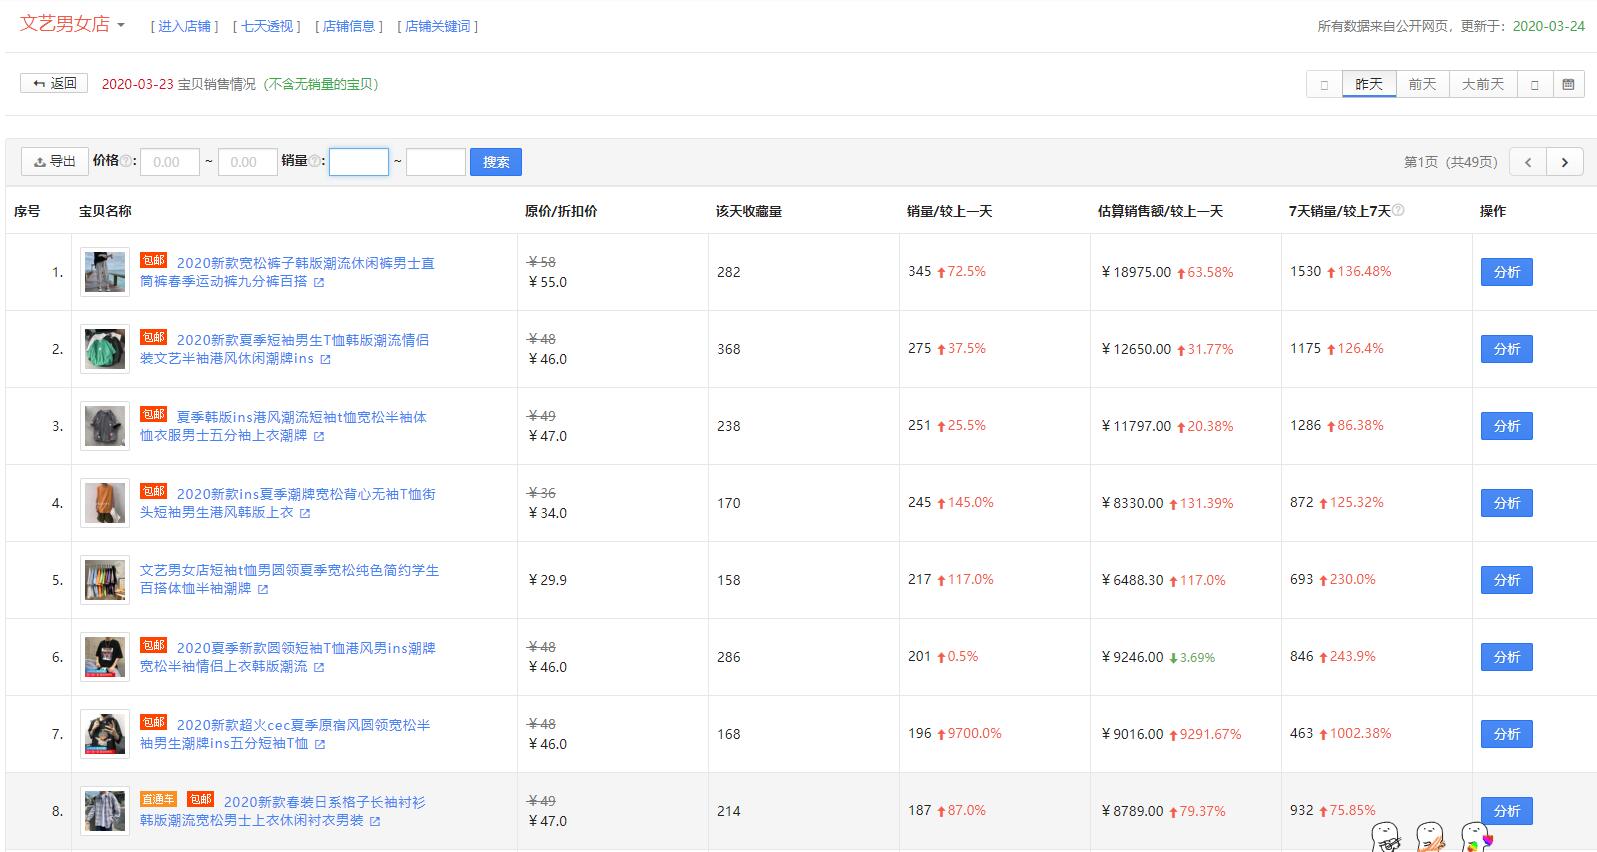Open product thumbnail in row 3
The height and width of the screenshot is (852, 1597).
(105, 426)
